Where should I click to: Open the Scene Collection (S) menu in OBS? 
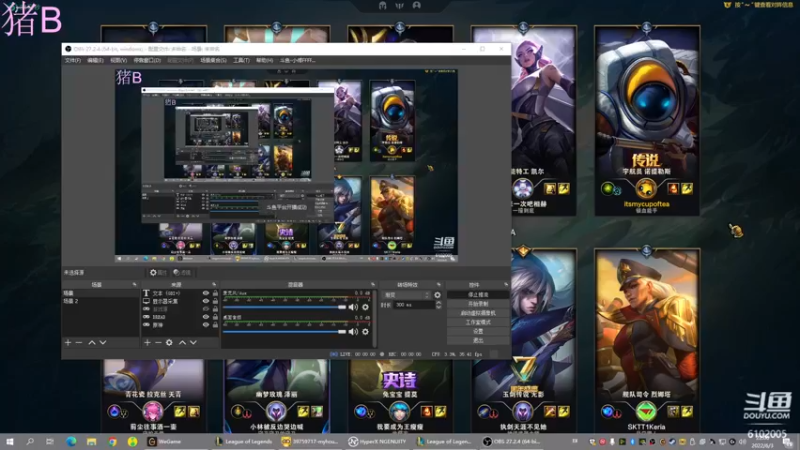pos(213,60)
